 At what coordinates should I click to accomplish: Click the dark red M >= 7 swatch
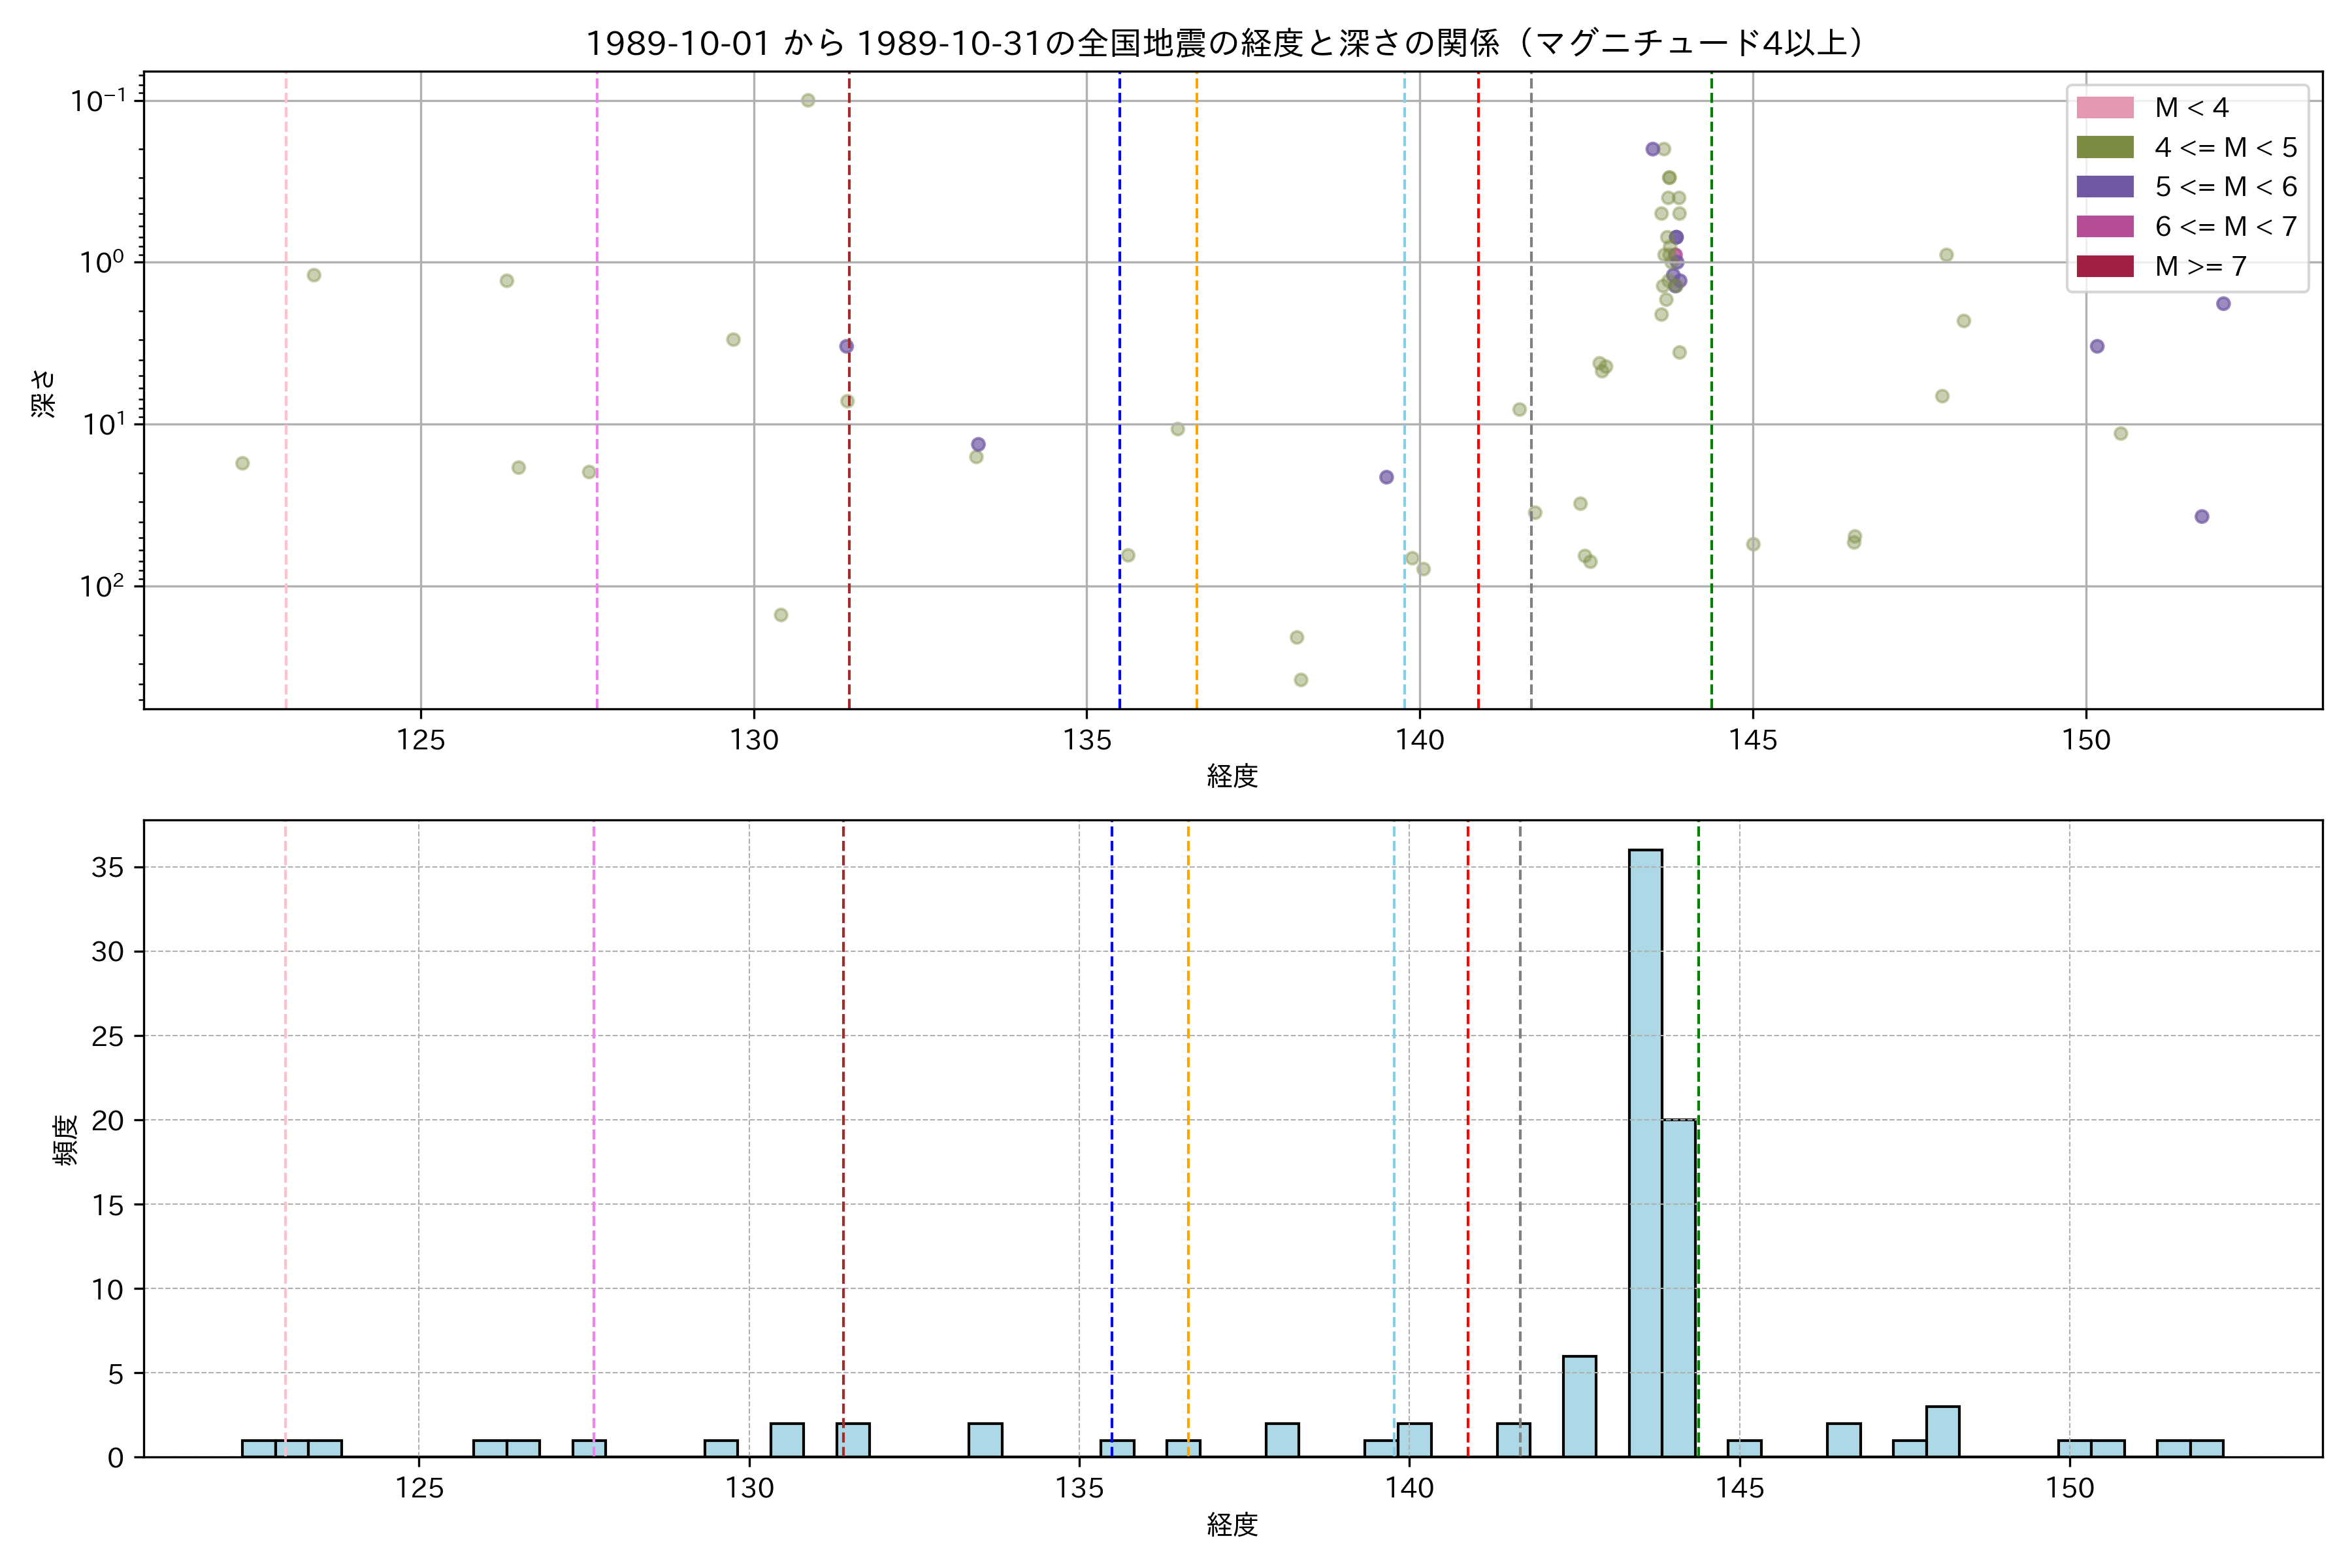tap(2104, 266)
